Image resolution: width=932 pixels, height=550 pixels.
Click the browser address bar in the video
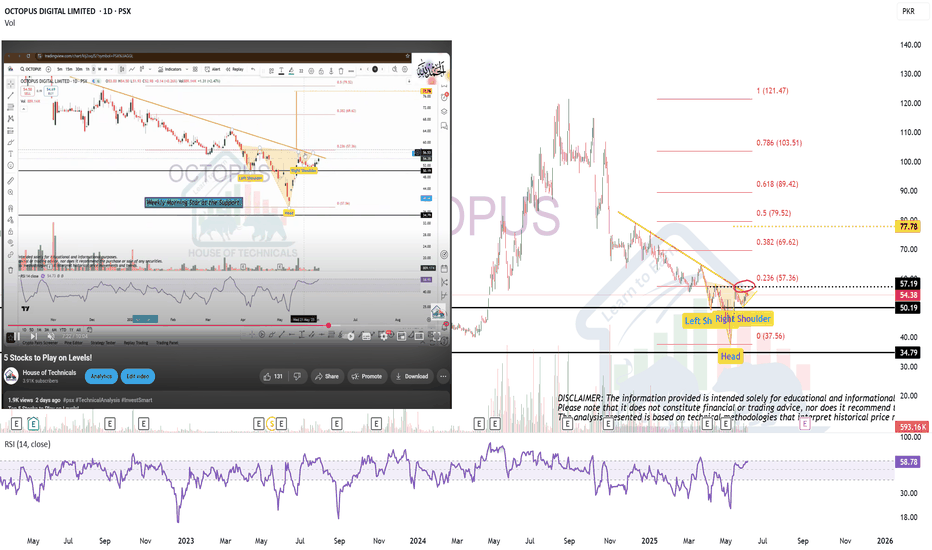click(x=223, y=56)
